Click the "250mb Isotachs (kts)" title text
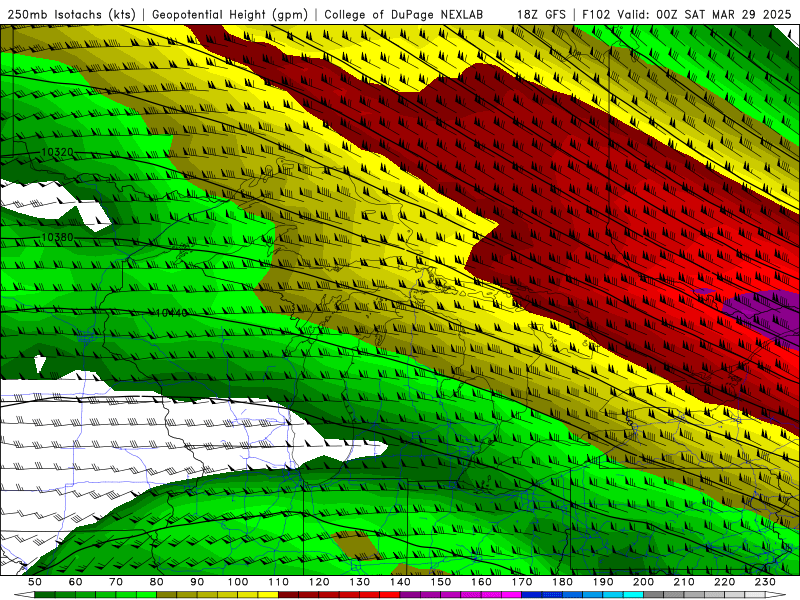This screenshot has height=600, width=800. [71, 14]
